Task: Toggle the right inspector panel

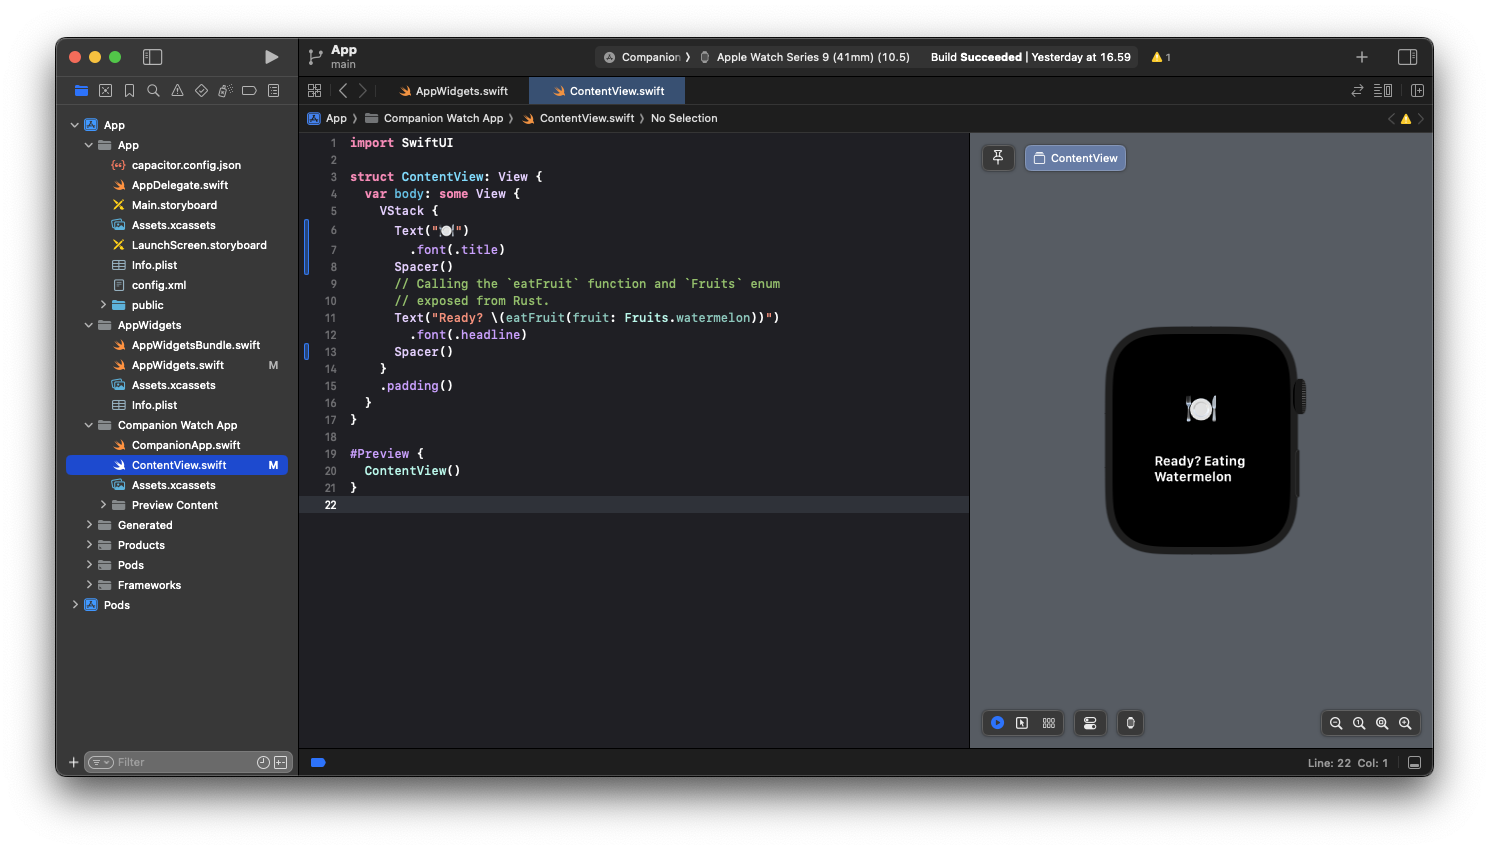Action: (x=1407, y=57)
